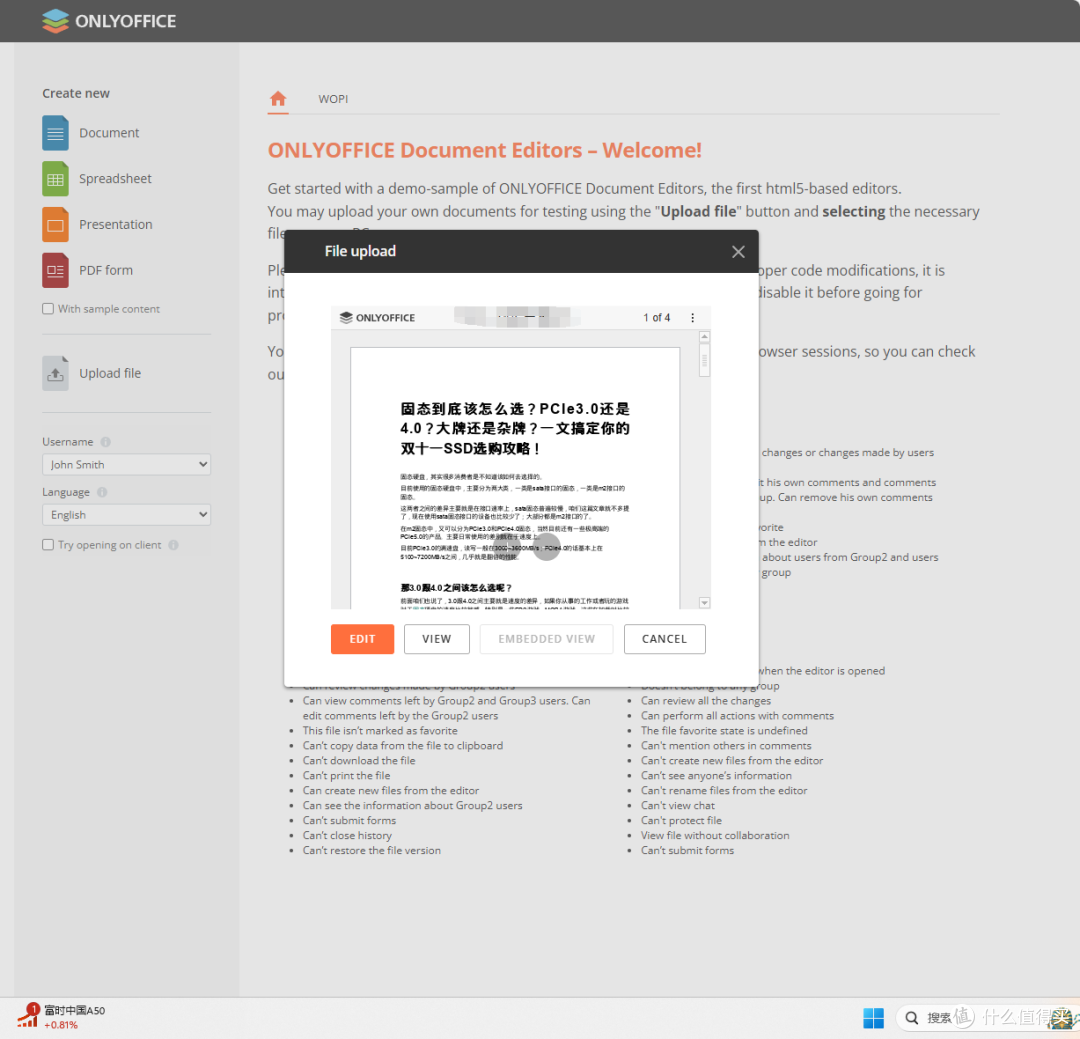This screenshot has height=1039, width=1080.
Task: Enable With sample content checkbox
Action: click(48, 309)
